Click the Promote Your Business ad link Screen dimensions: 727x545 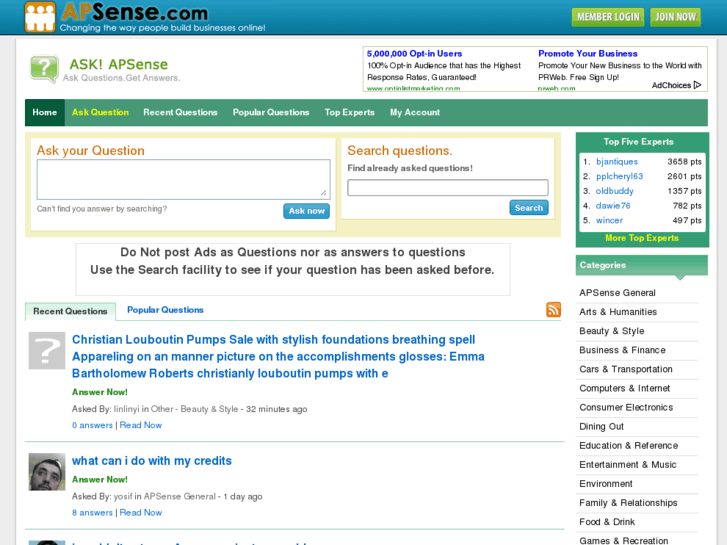[x=587, y=53]
